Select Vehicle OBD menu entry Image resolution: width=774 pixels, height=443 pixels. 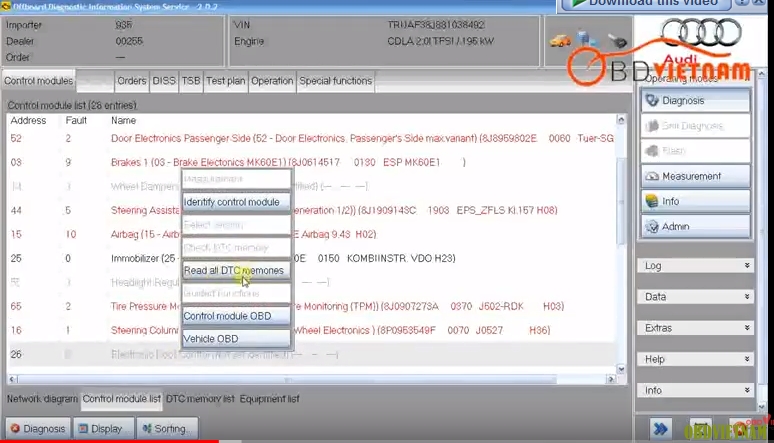[x=236, y=339]
